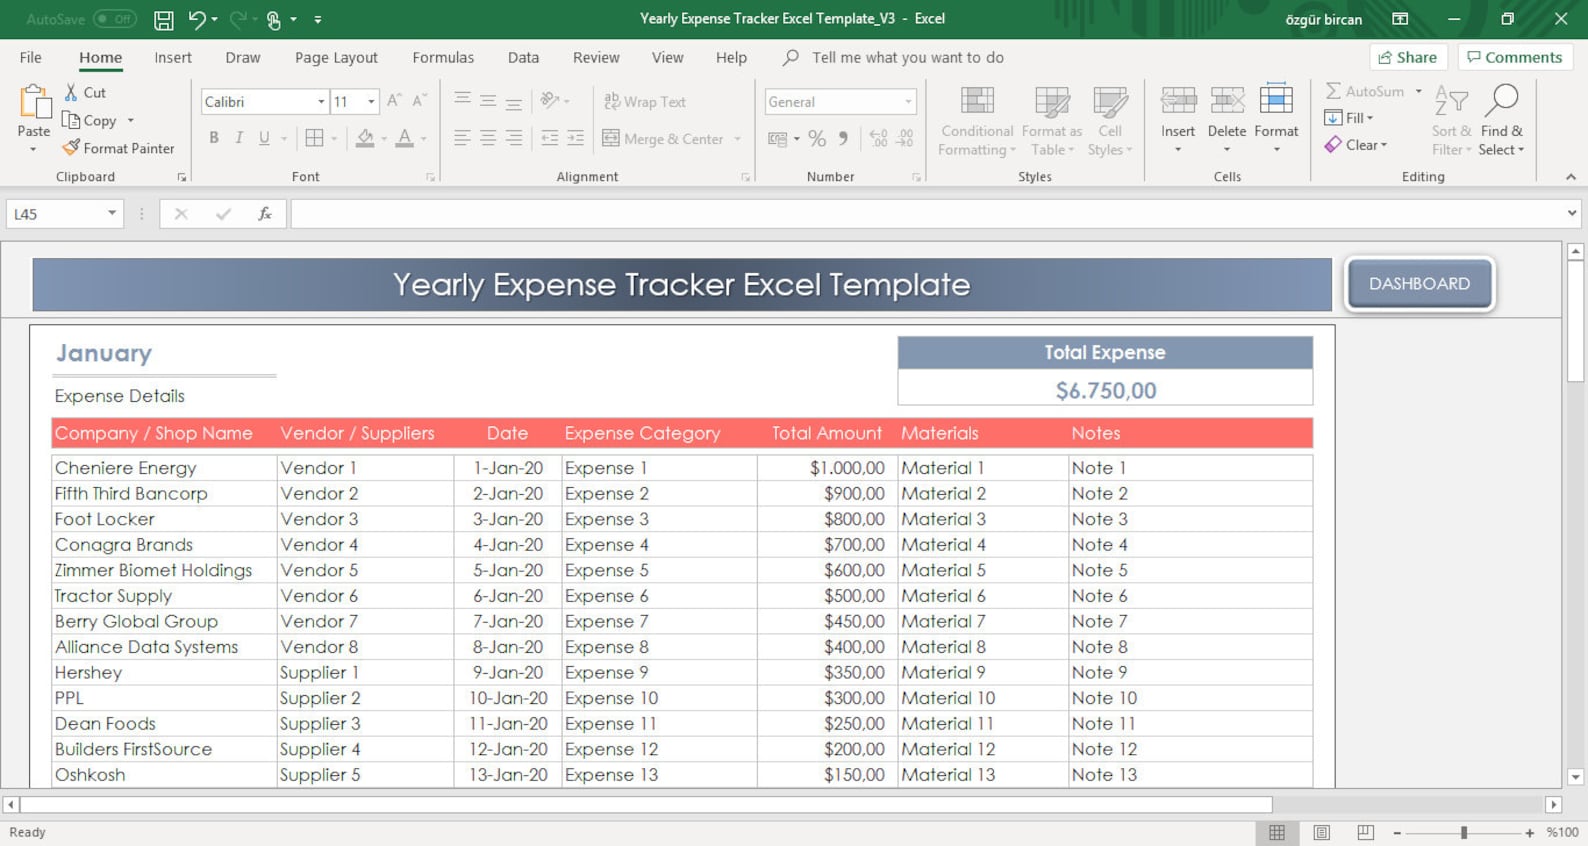The width and height of the screenshot is (1588, 846).
Task: Click the Paste clipboard icon
Action: pos(34,103)
